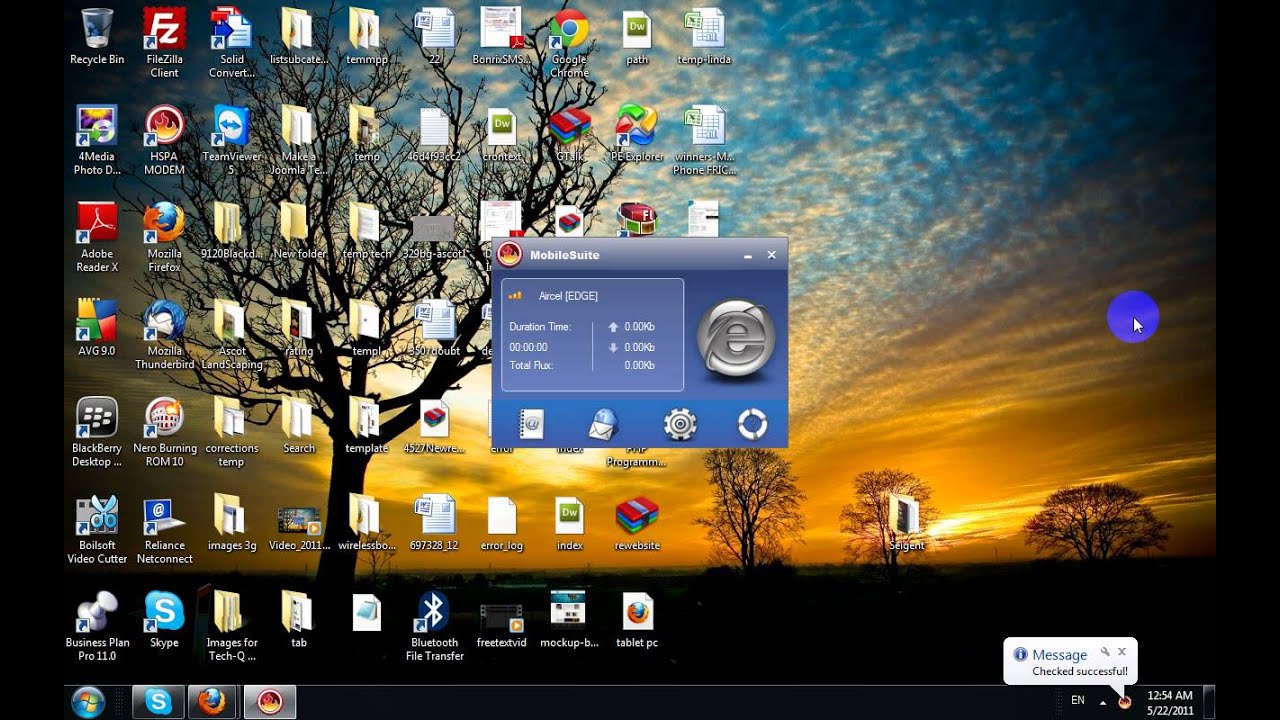Select the rewebsite archive icon
This screenshot has width=1280, height=720.
pos(637,523)
